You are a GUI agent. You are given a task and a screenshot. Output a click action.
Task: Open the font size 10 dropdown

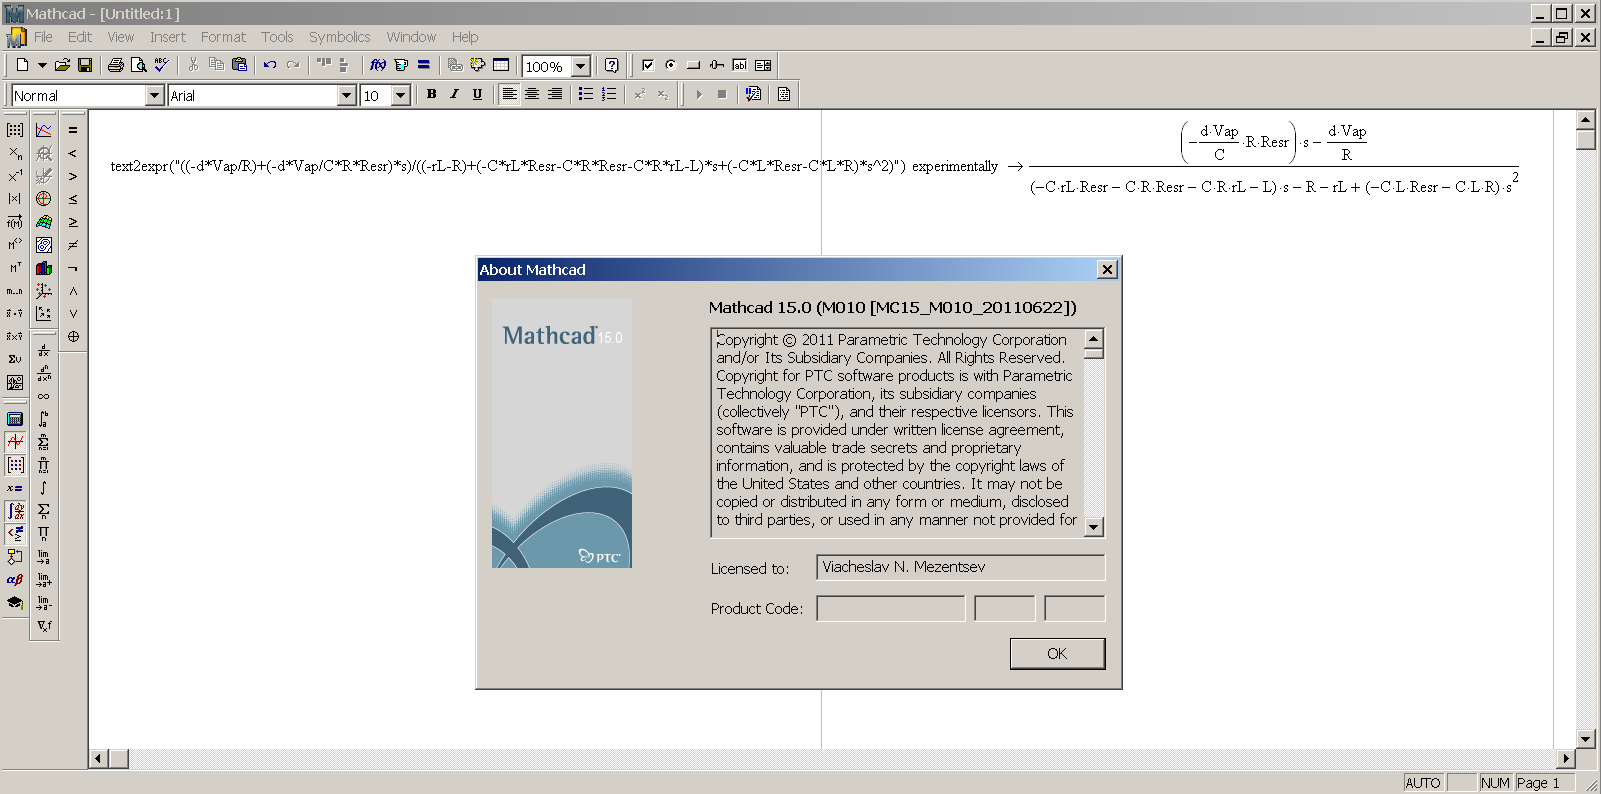401,95
